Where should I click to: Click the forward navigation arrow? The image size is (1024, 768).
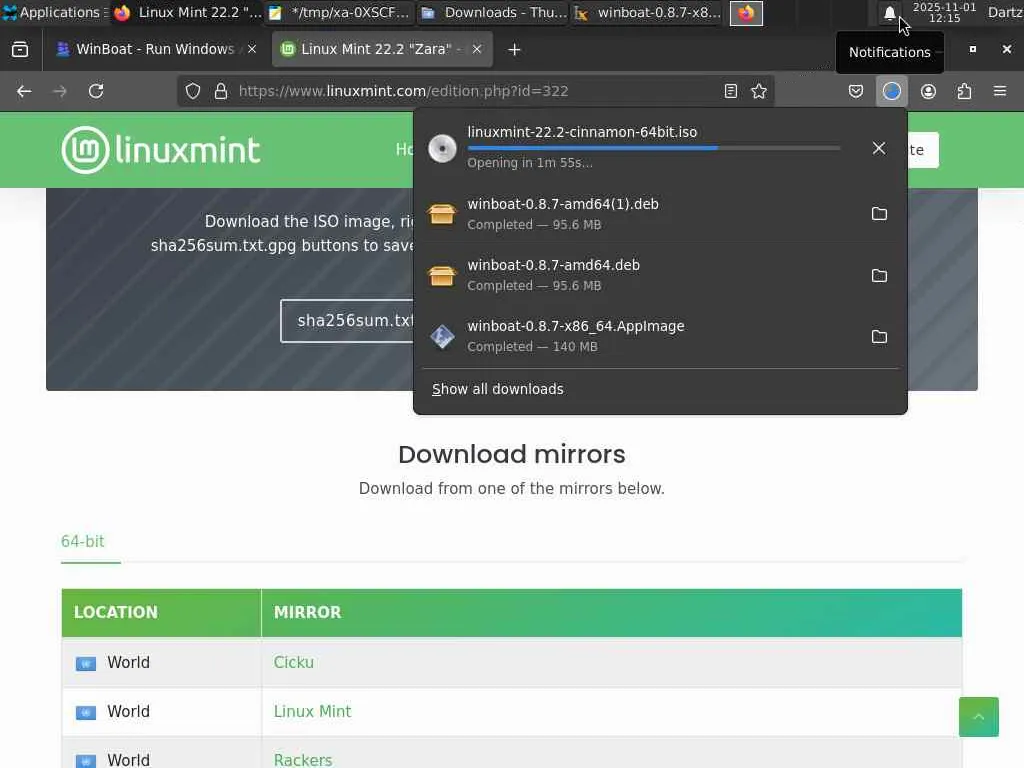[x=59, y=91]
